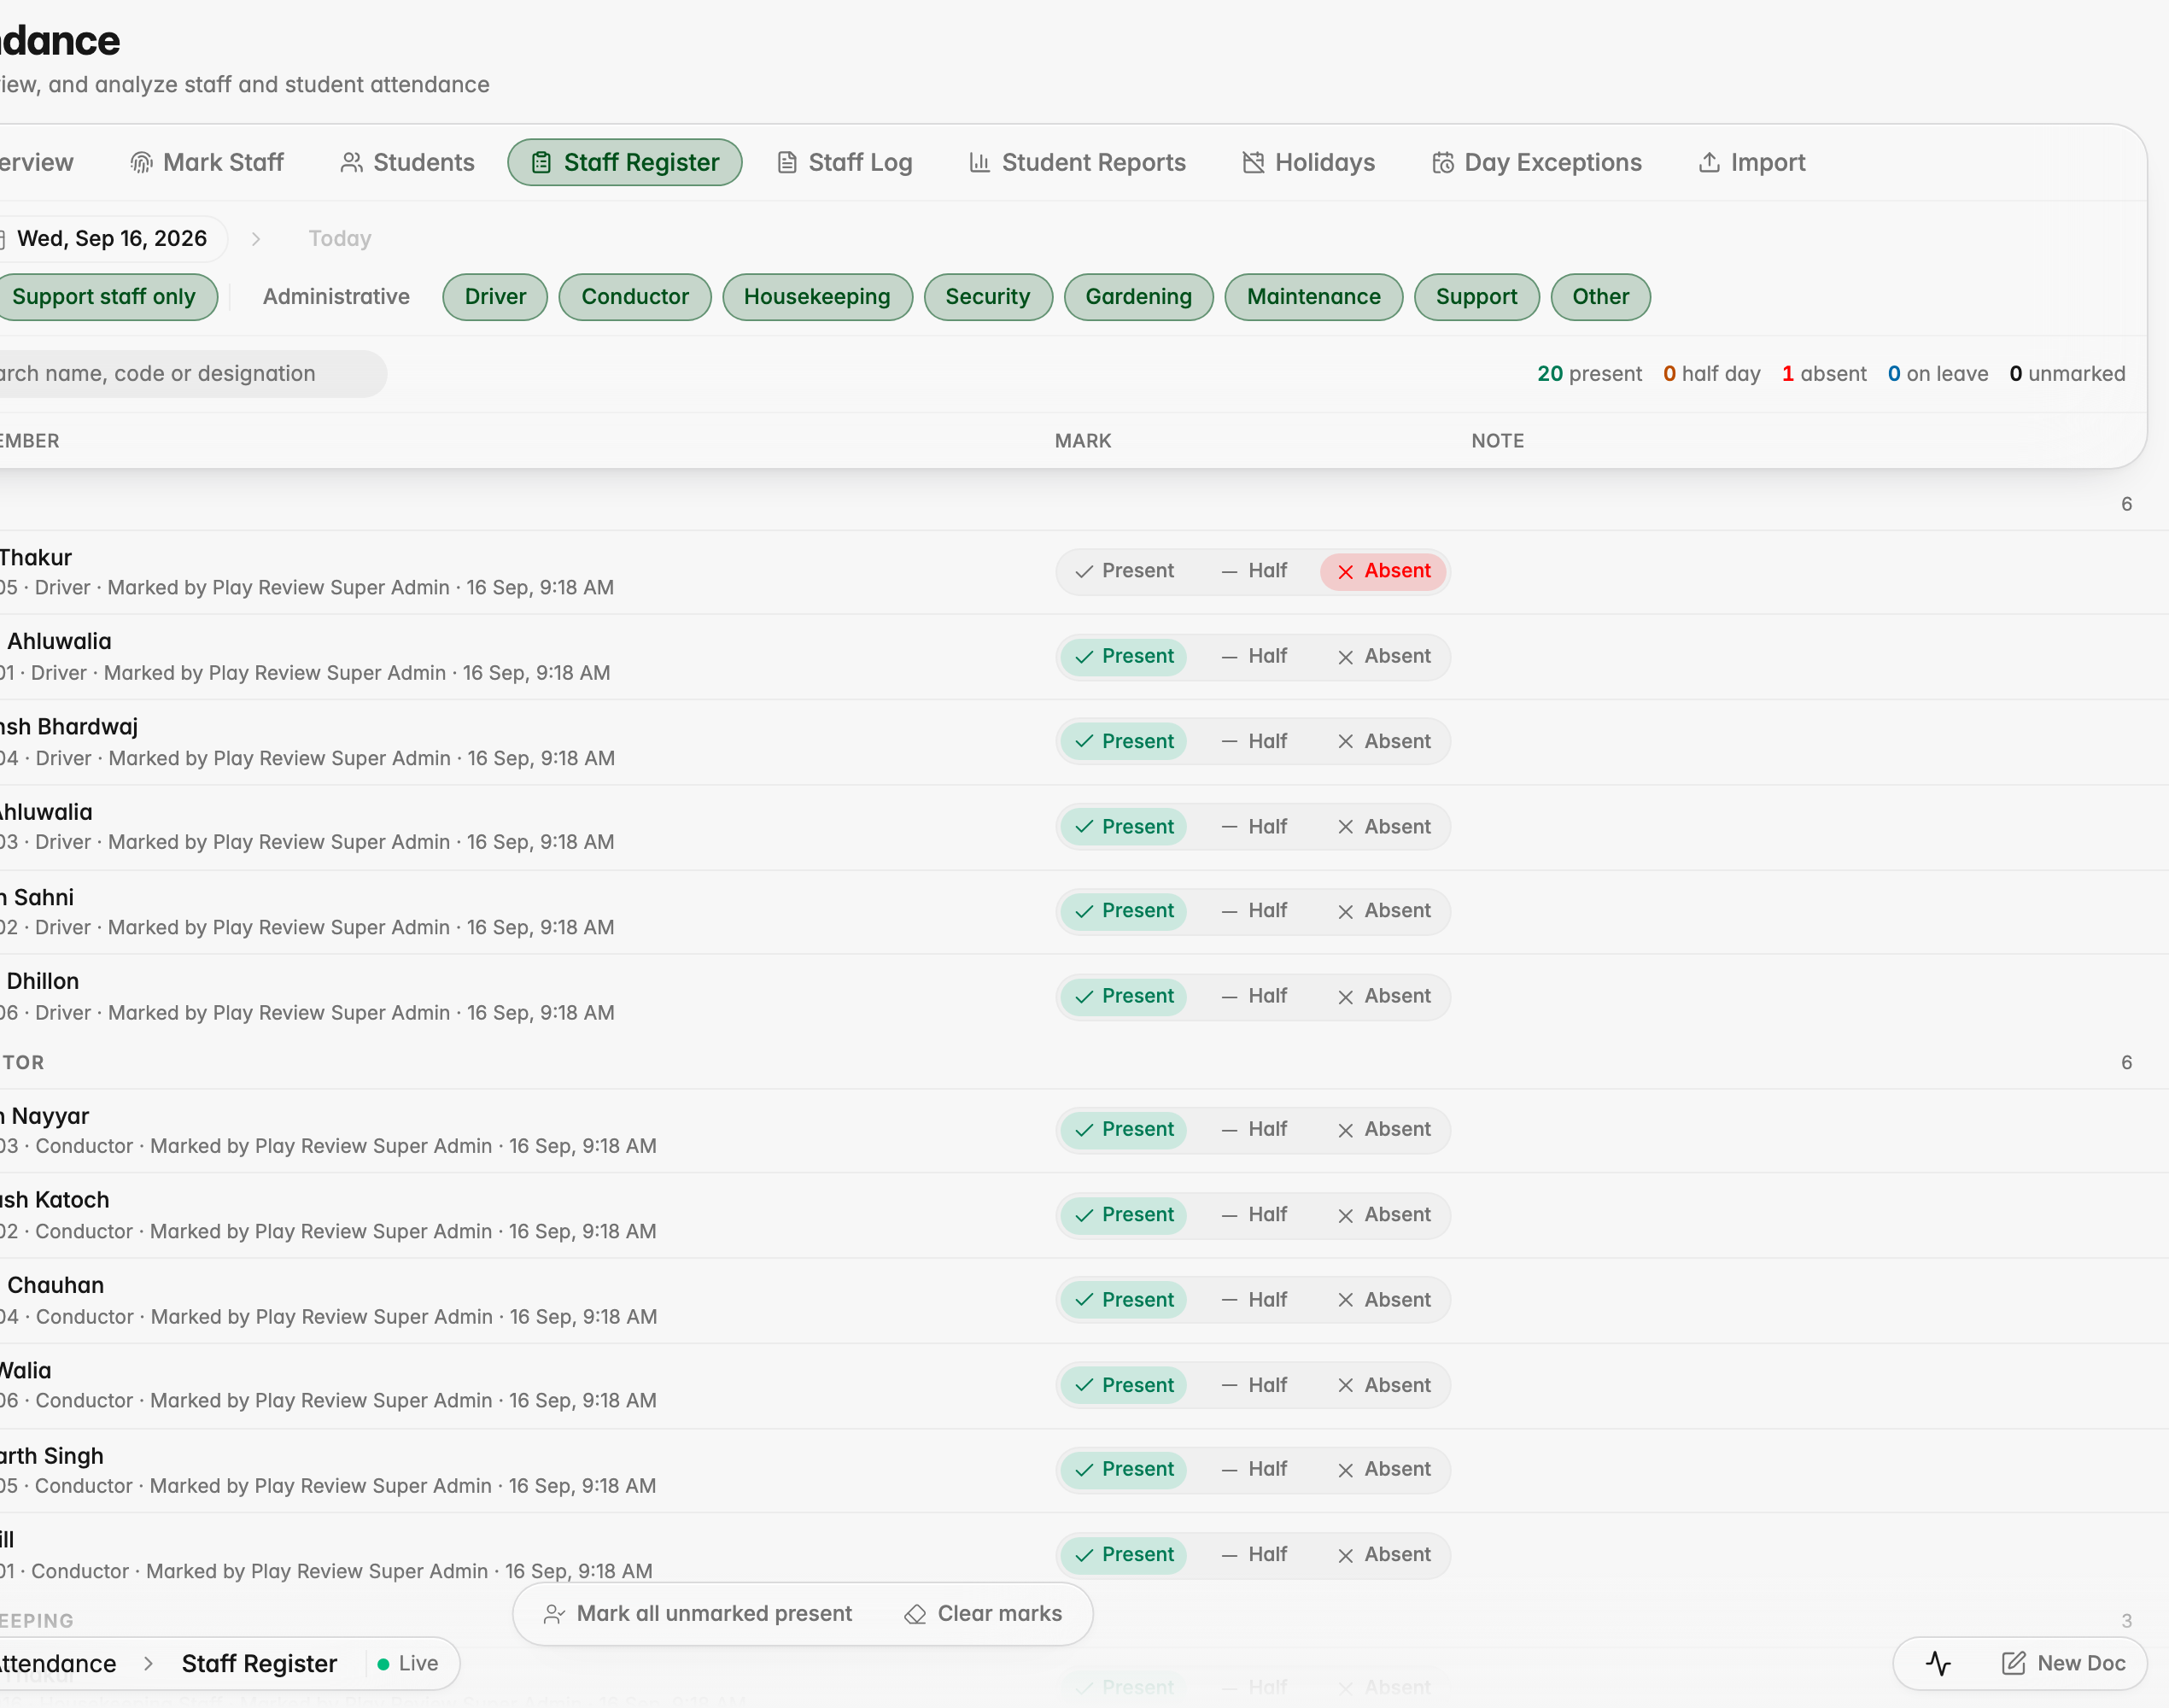Screen dimensions: 2169x1708
Task: Mark Thakur as Half day
Action: (x=1254, y=571)
